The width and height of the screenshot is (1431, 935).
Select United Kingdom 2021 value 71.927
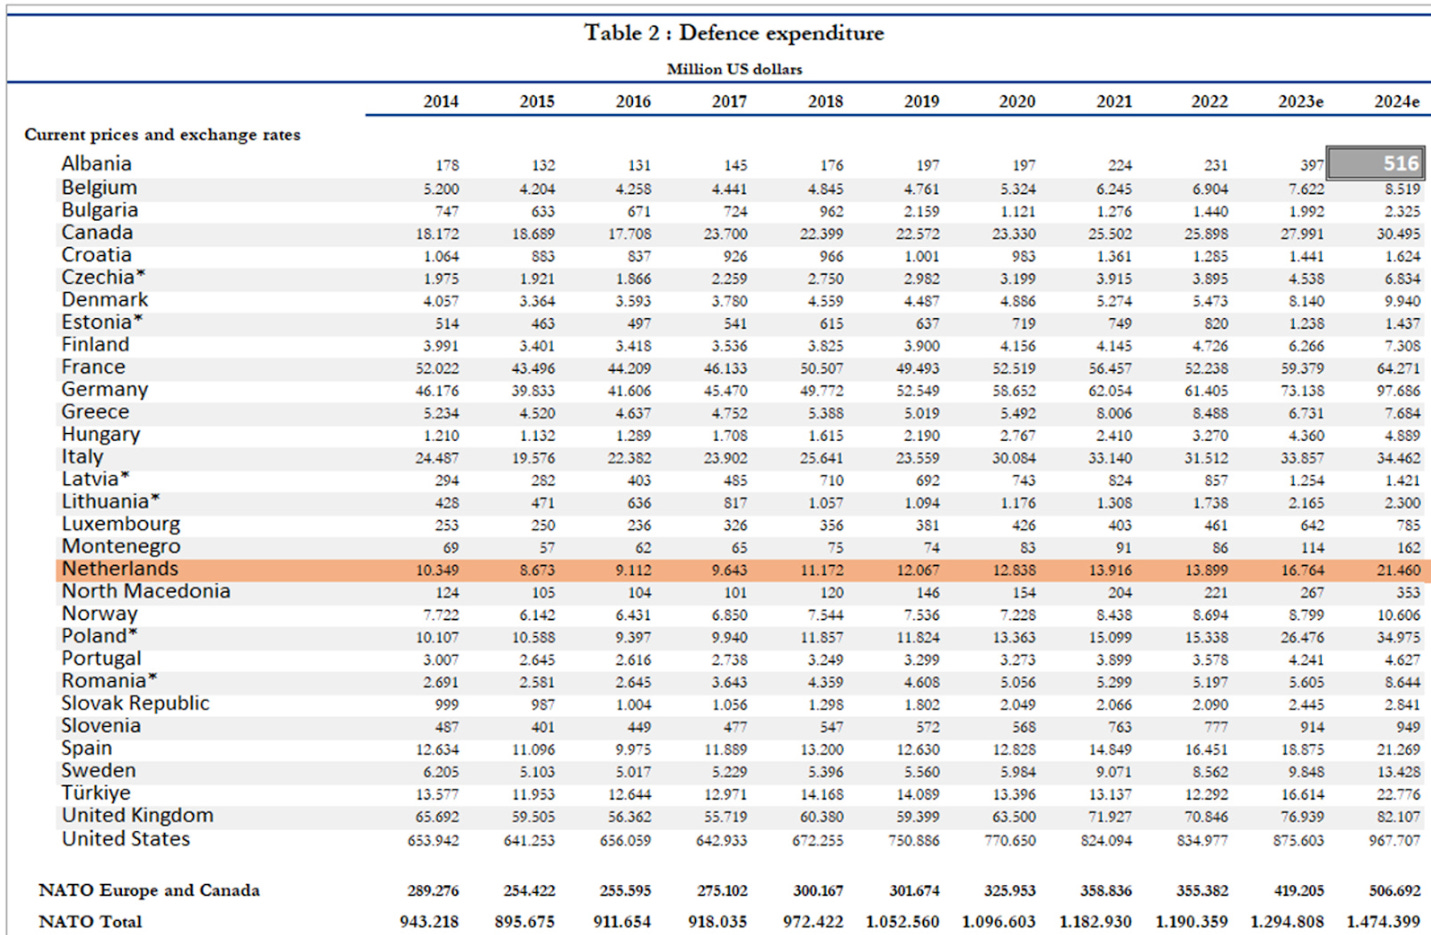point(1110,817)
